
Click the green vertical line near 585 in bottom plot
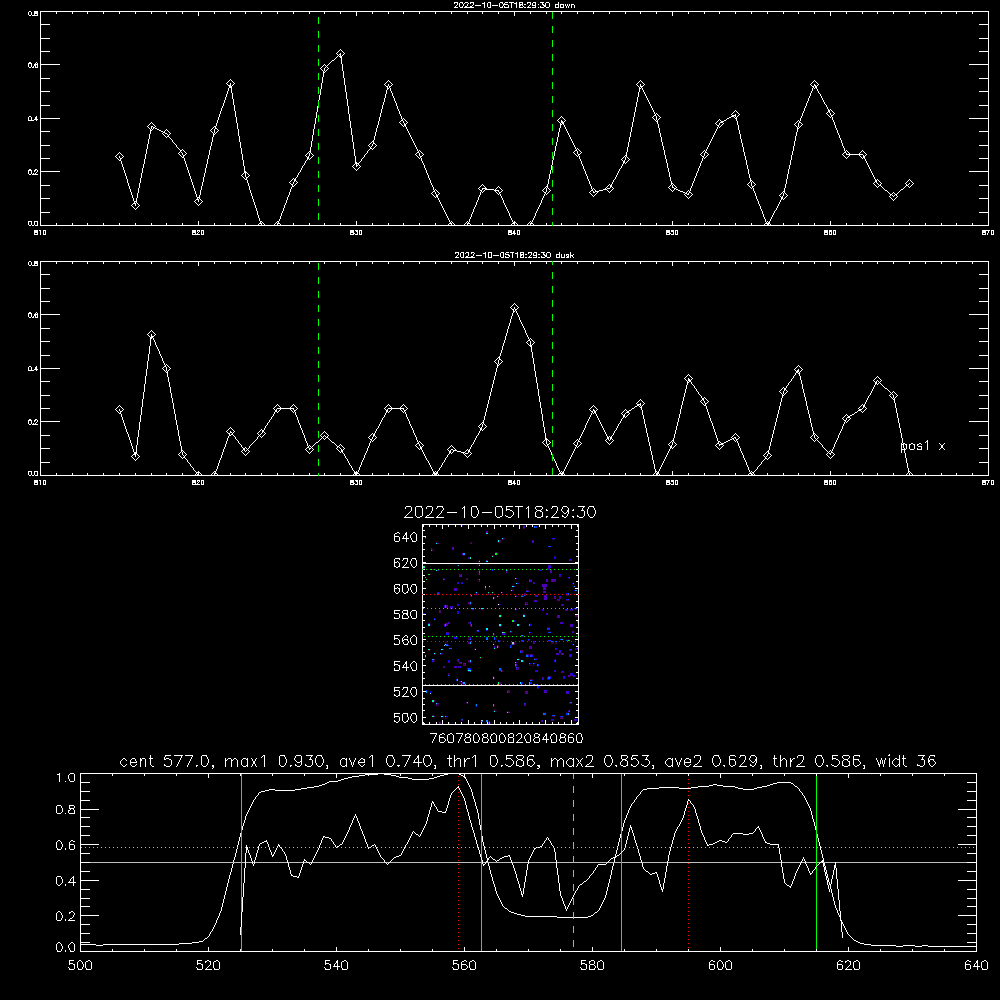coord(622,862)
